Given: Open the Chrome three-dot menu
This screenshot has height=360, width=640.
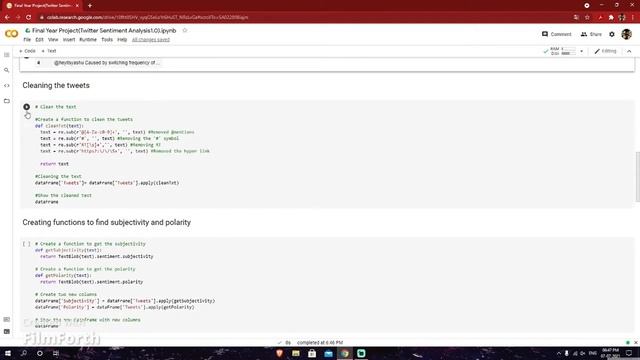Looking at the screenshot, I should pyautogui.click(x=633, y=17).
